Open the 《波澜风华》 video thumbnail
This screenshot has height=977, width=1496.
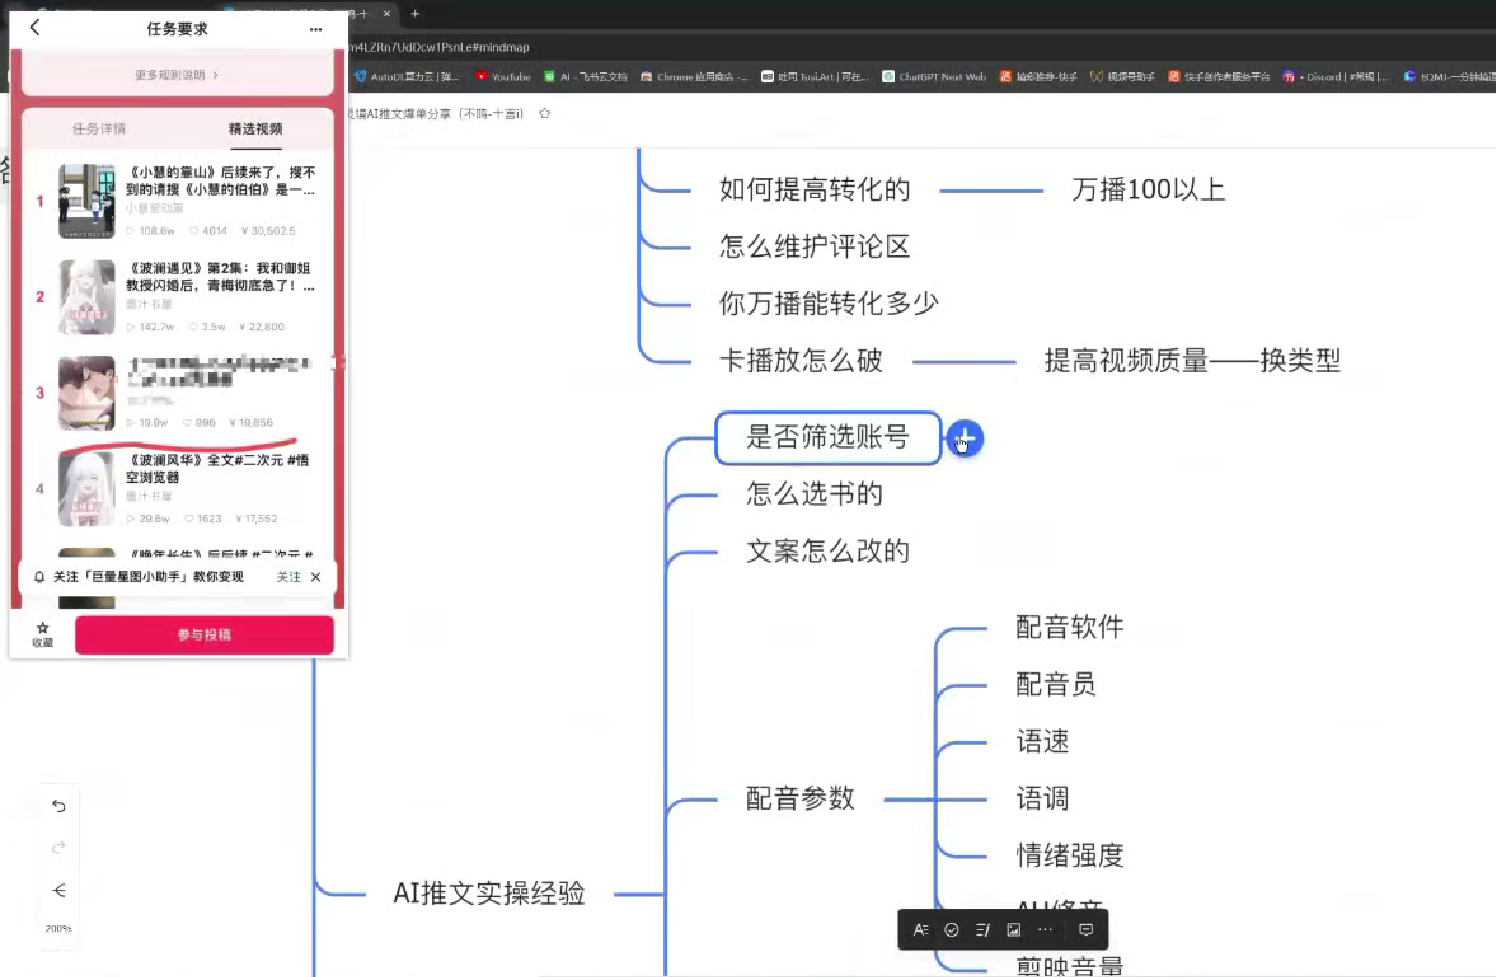click(x=86, y=488)
